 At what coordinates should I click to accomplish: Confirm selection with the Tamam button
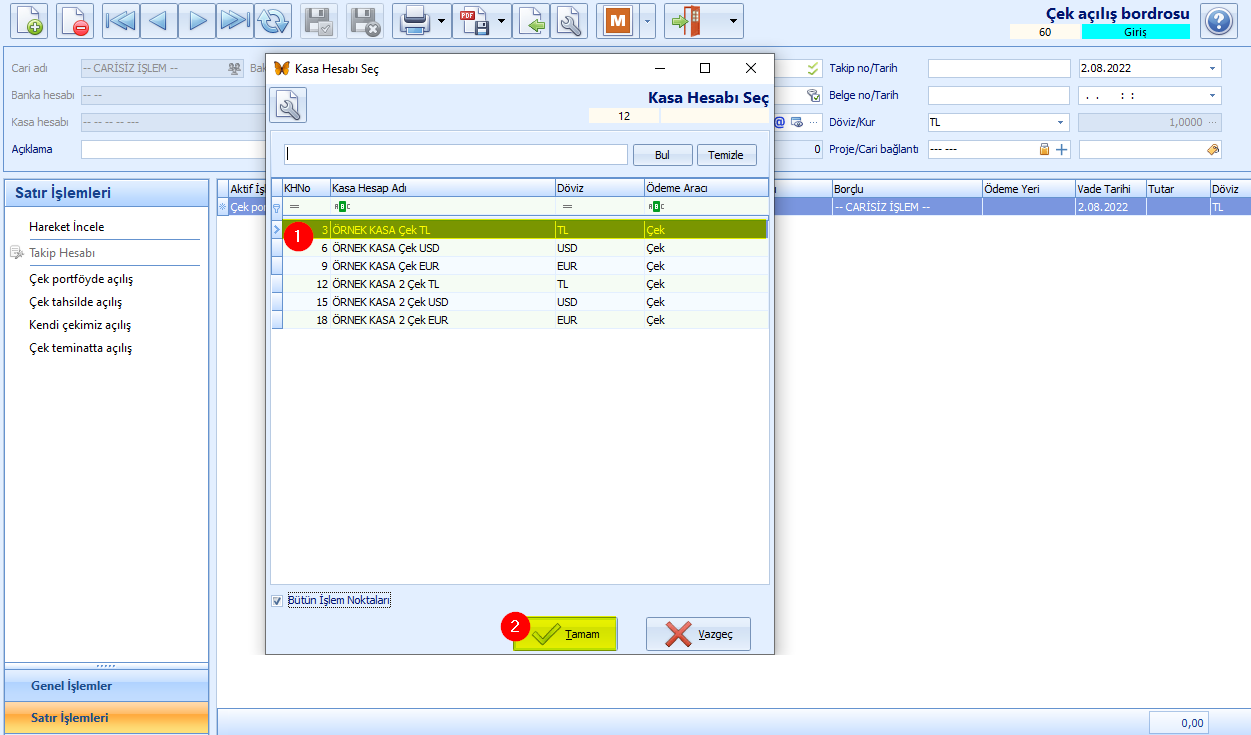(565, 634)
